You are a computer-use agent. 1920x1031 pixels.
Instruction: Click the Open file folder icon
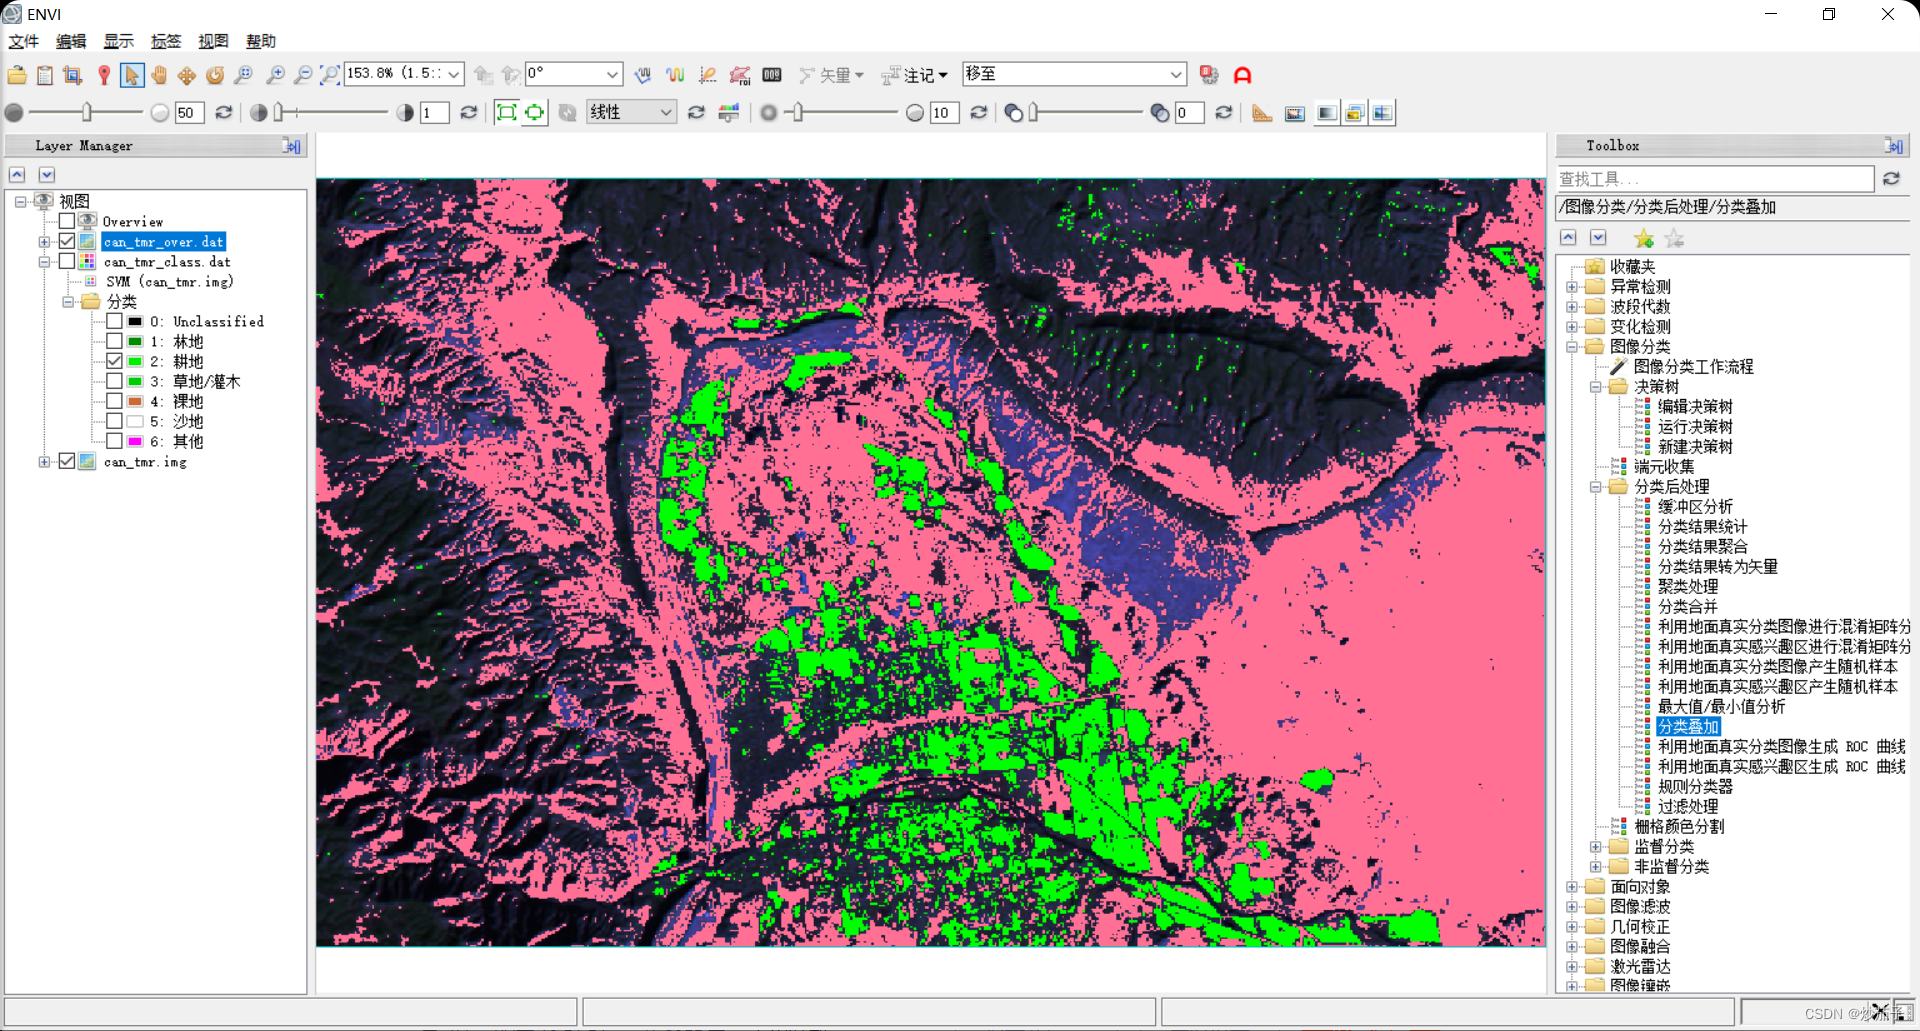tap(17, 75)
